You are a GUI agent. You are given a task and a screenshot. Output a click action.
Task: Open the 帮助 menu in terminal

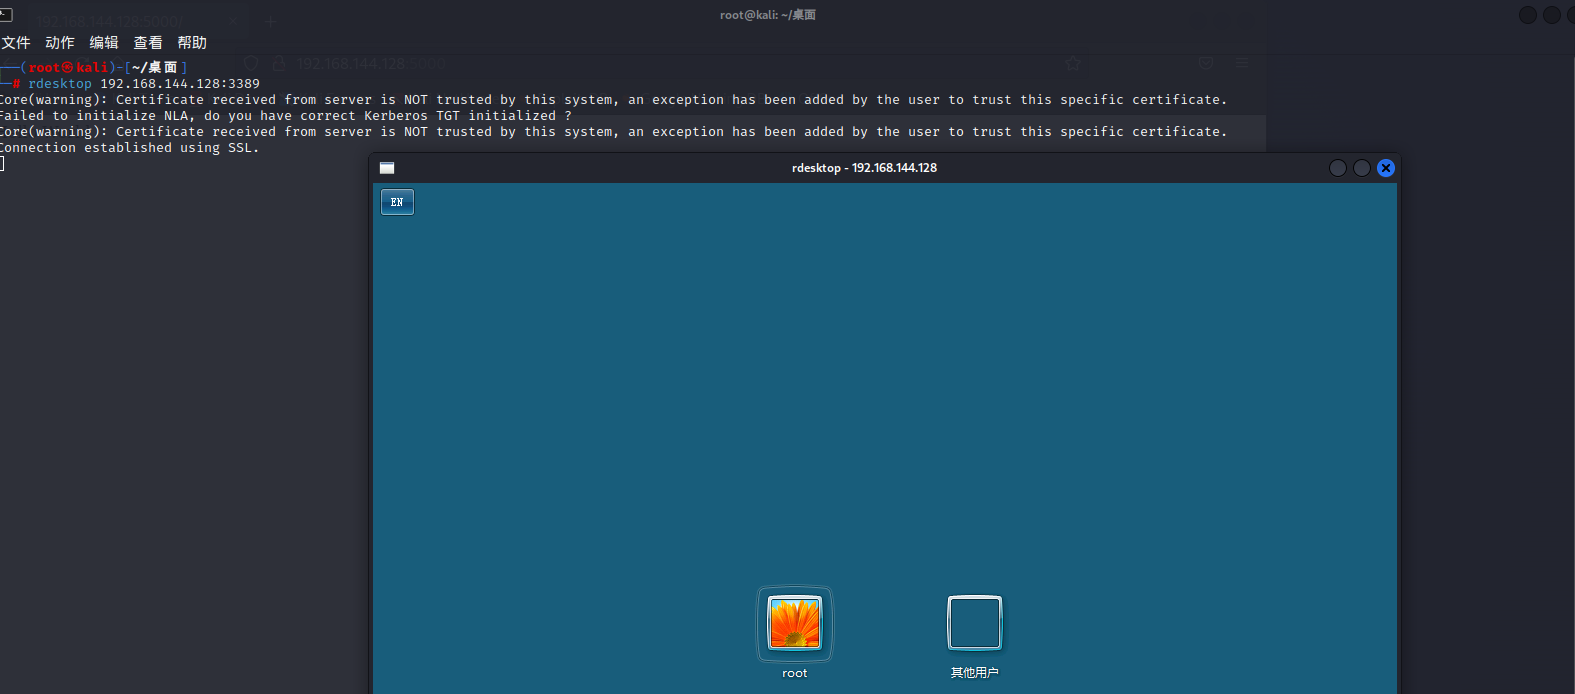coord(192,42)
